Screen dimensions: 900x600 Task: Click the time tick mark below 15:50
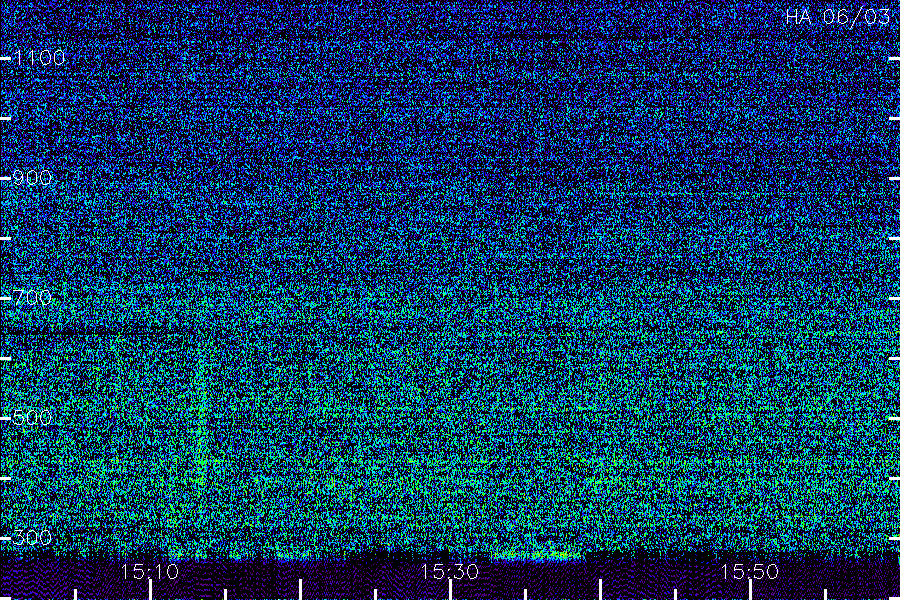(x=750, y=590)
